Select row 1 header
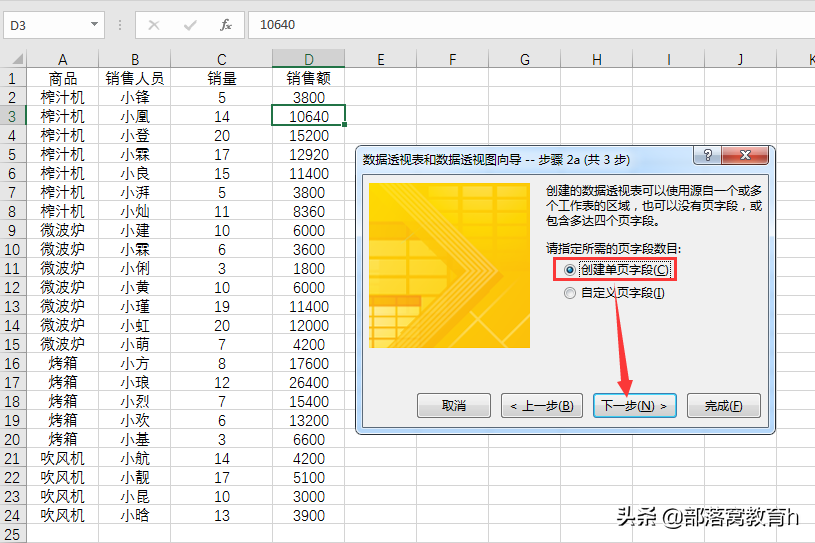Image resolution: width=815 pixels, height=543 pixels. tap(12, 78)
